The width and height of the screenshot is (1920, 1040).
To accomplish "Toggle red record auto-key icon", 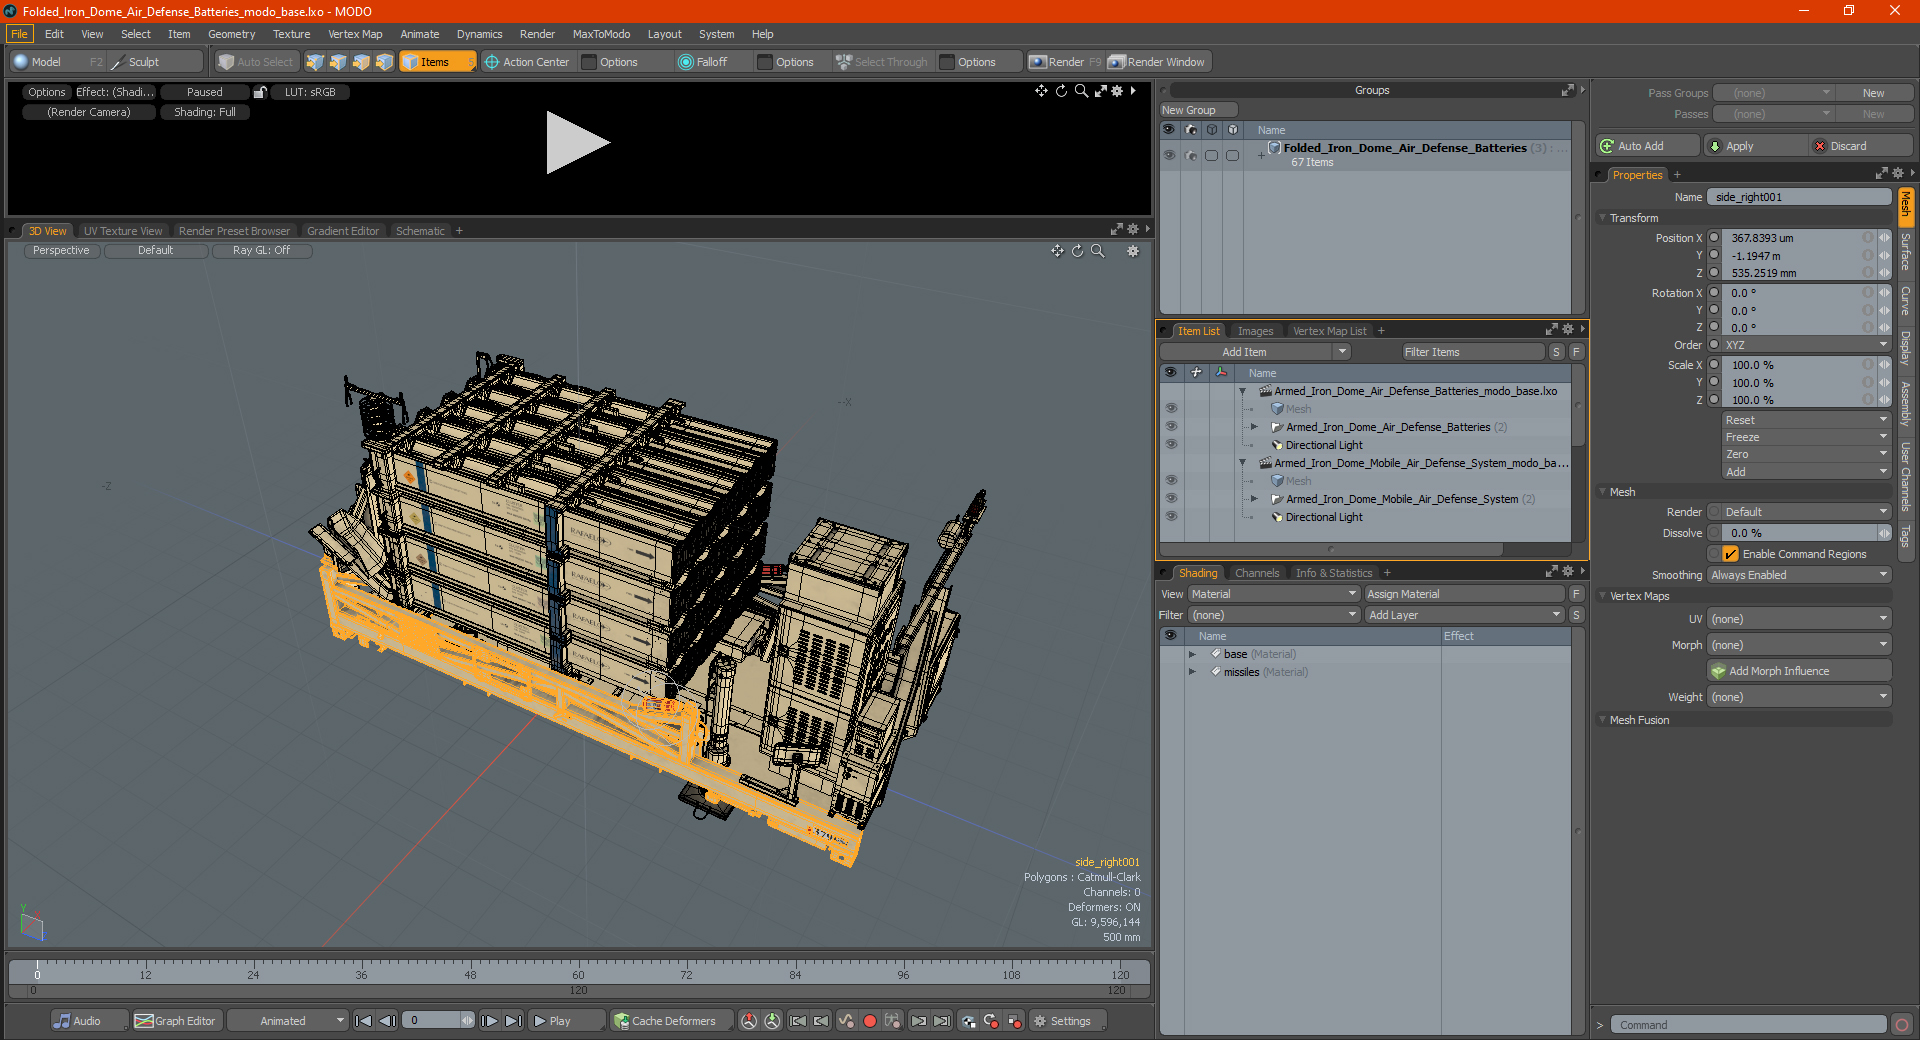I will pos(870,1021).
